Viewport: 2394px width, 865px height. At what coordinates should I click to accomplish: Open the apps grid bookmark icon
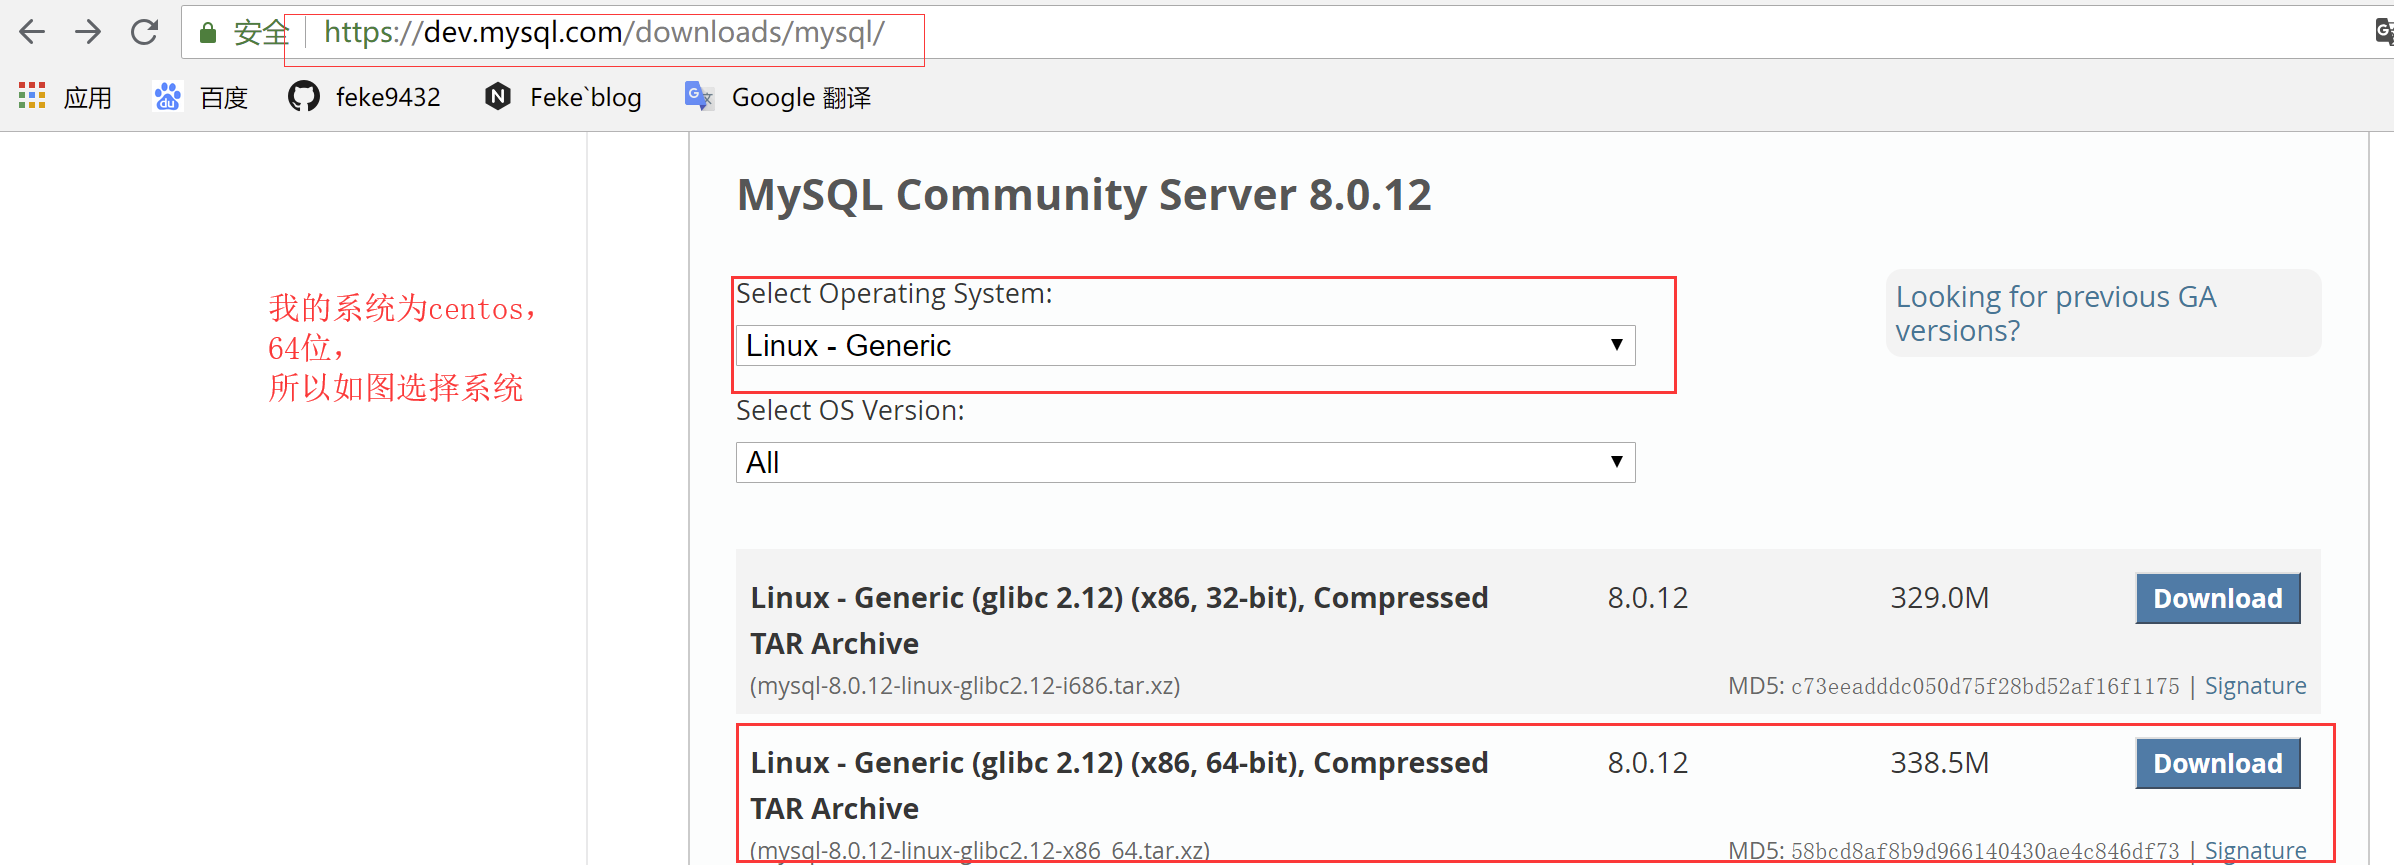click(32, 96)
